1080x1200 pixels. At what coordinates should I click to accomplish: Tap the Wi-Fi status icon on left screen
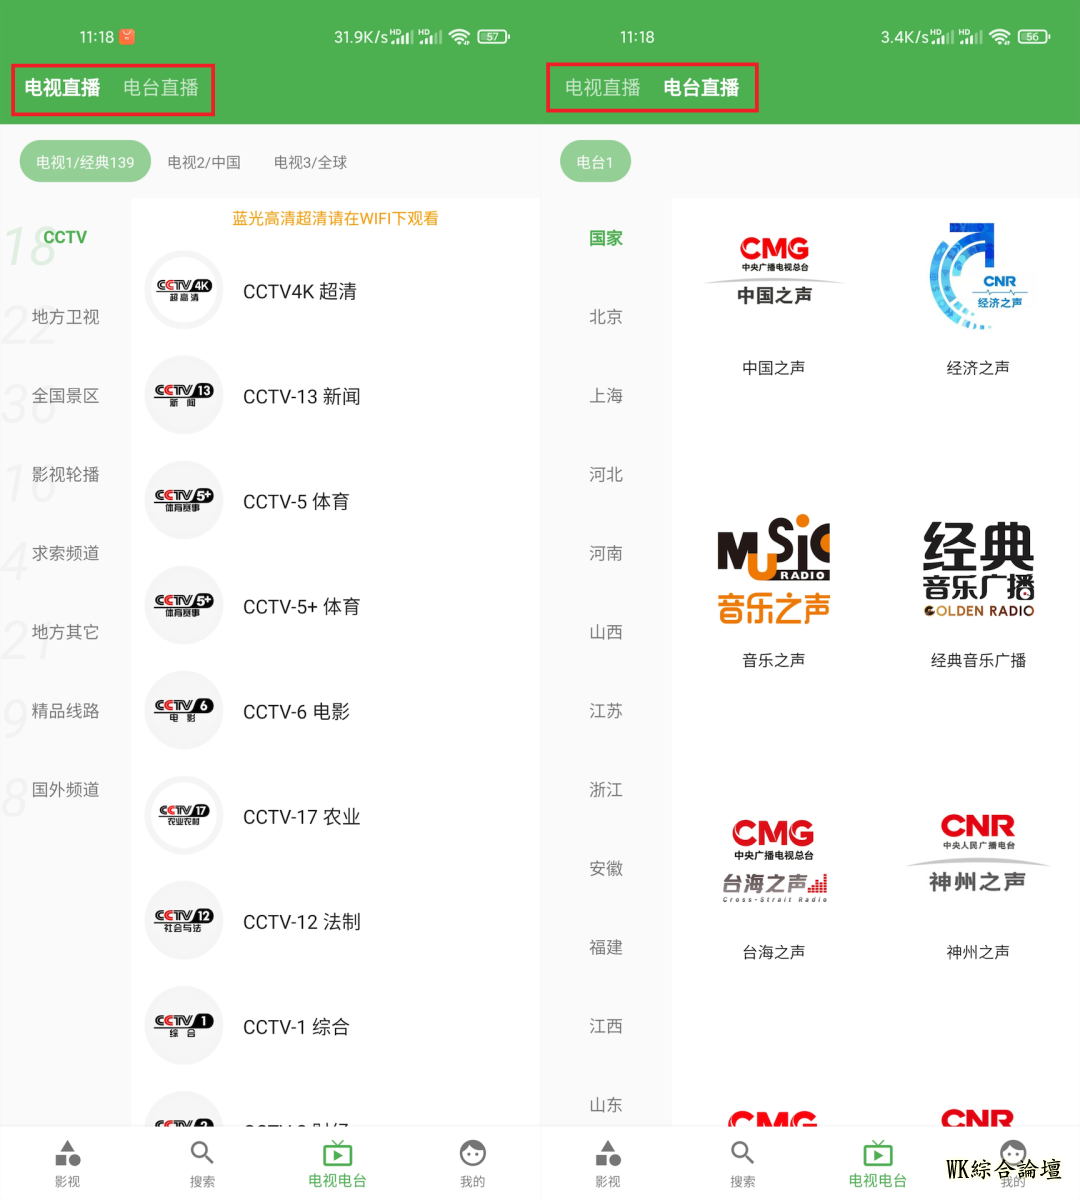(x=460, y=37)
